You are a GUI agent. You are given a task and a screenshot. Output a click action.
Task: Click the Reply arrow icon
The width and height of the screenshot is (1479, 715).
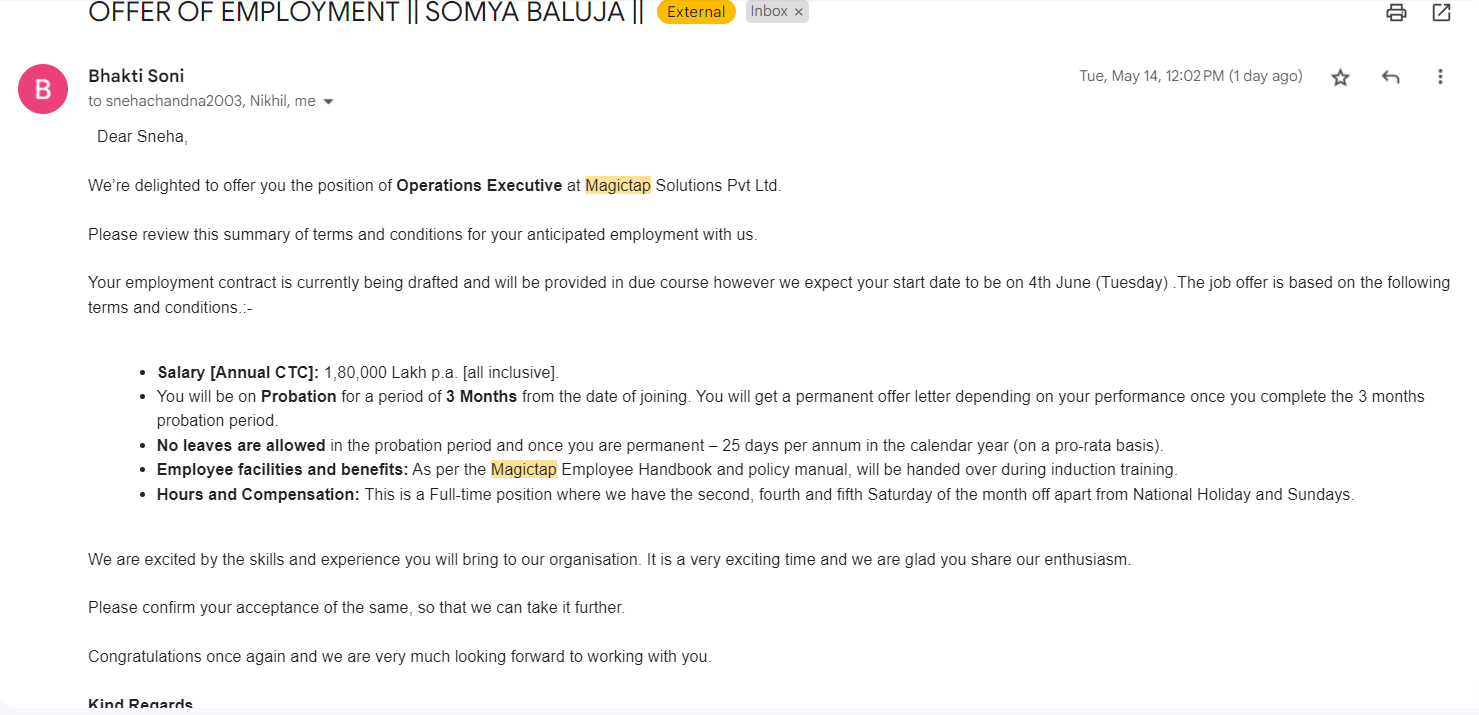pos(1390,77)
